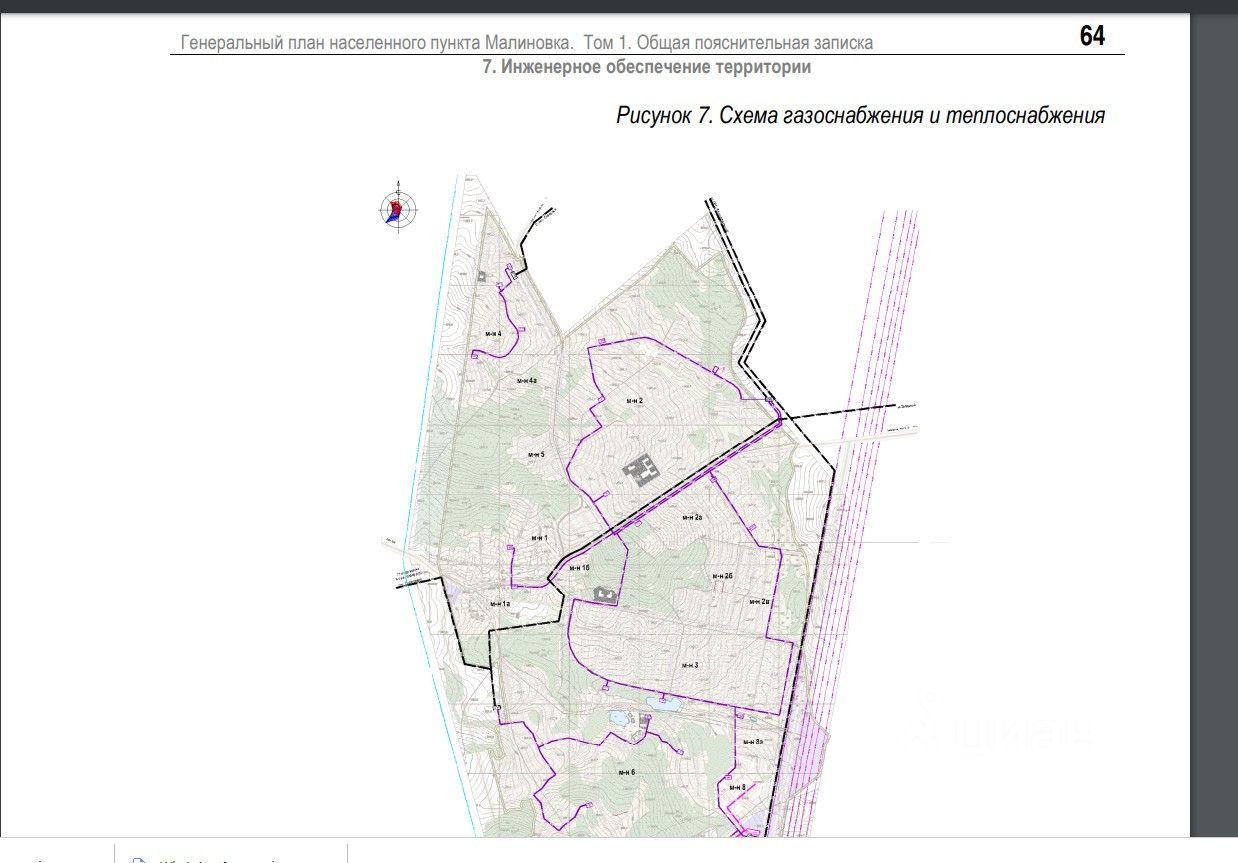
Task: Click the м-н 2 district label
Action: click(x=634, y=400)
